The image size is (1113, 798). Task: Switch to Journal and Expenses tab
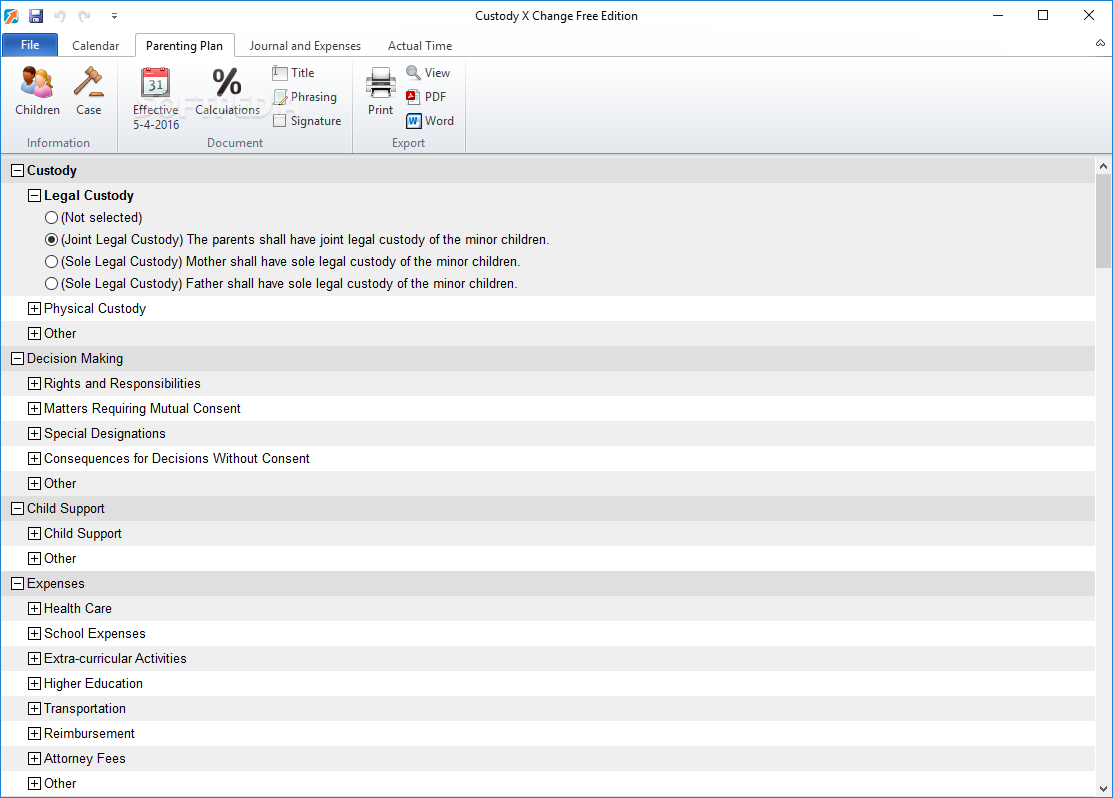point(305,45)
